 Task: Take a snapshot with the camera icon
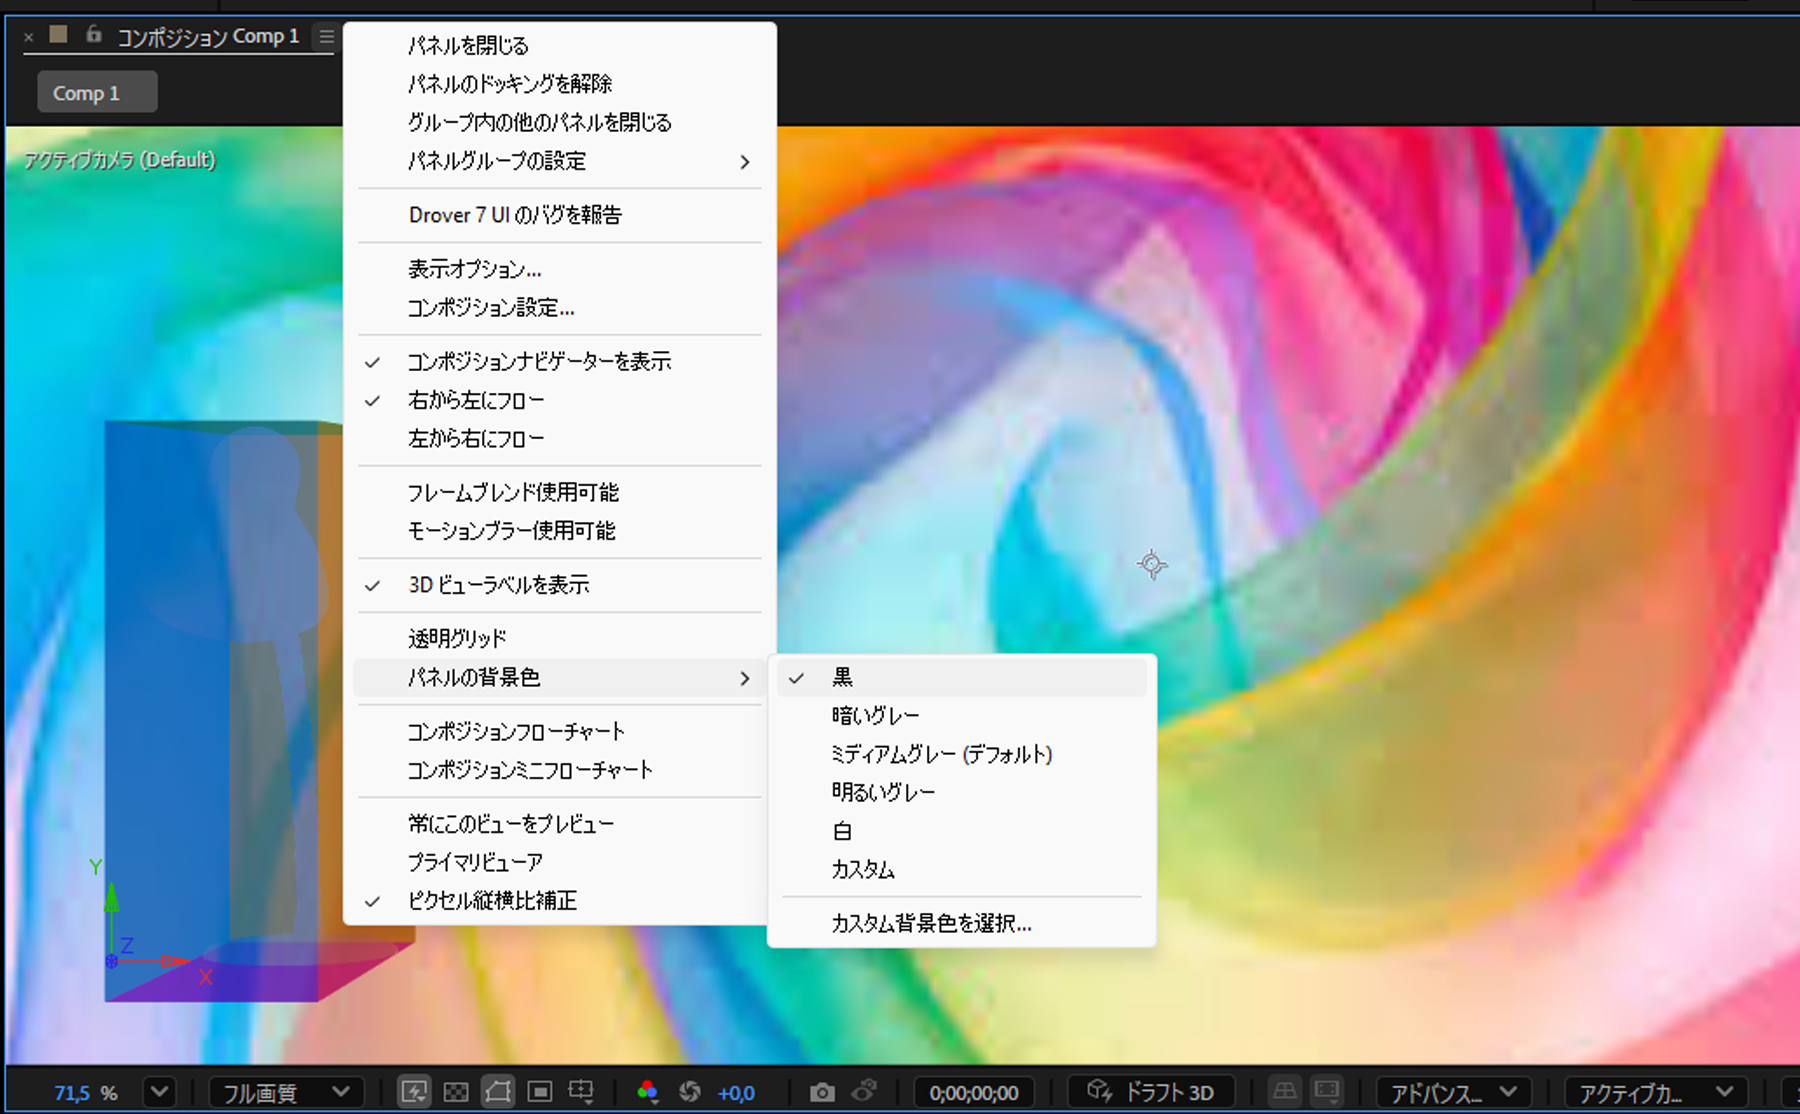click(x=821, y=1091)
